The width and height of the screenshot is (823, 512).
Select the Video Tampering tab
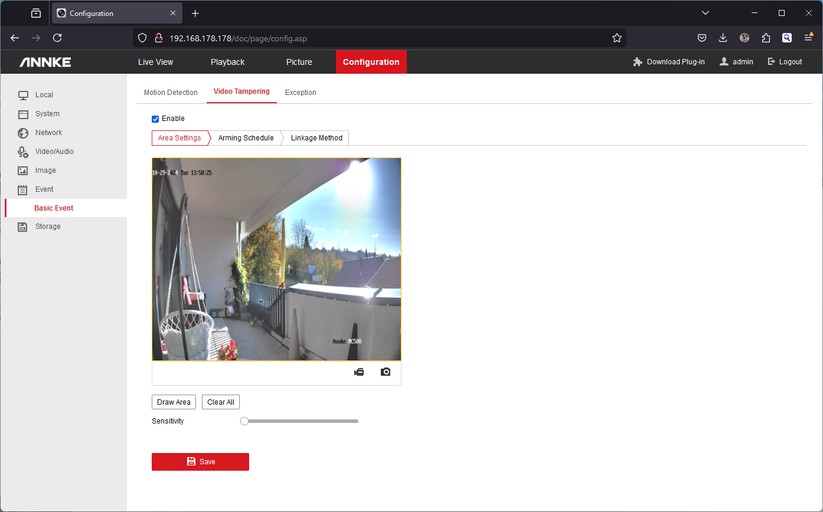(x=241, y=91)
